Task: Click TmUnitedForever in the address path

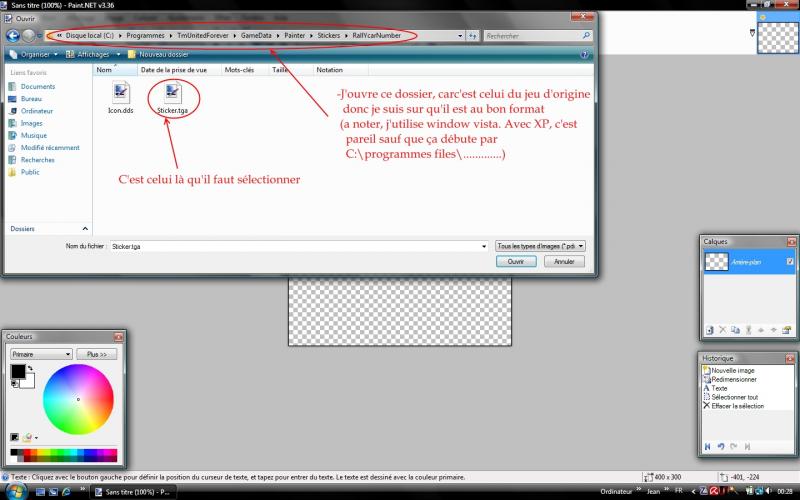Action: (x=203, y=36)
